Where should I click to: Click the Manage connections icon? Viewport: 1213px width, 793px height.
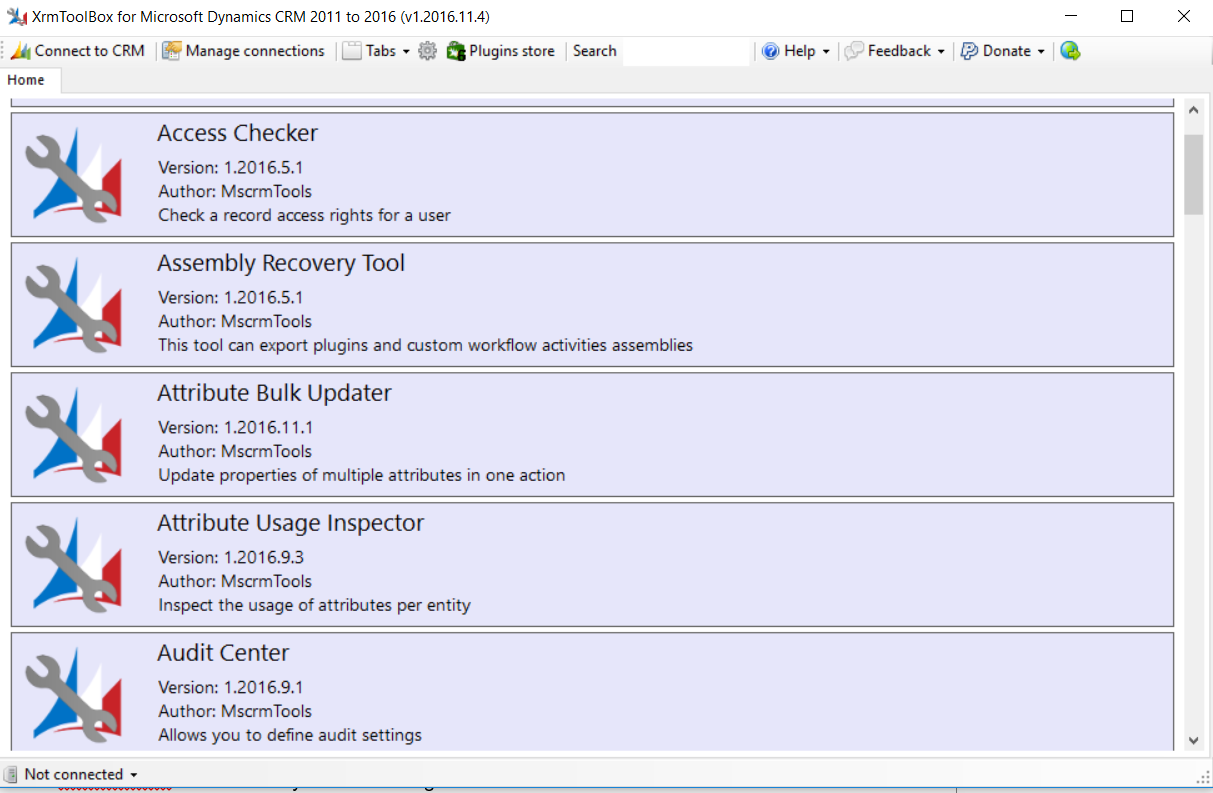point(172,51)
